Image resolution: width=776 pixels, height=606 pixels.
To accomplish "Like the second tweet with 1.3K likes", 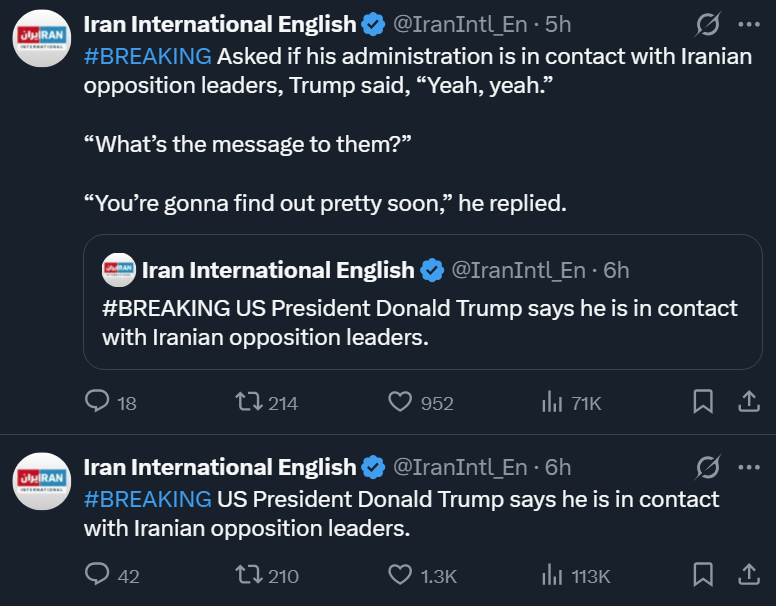I will pos(400,575).
